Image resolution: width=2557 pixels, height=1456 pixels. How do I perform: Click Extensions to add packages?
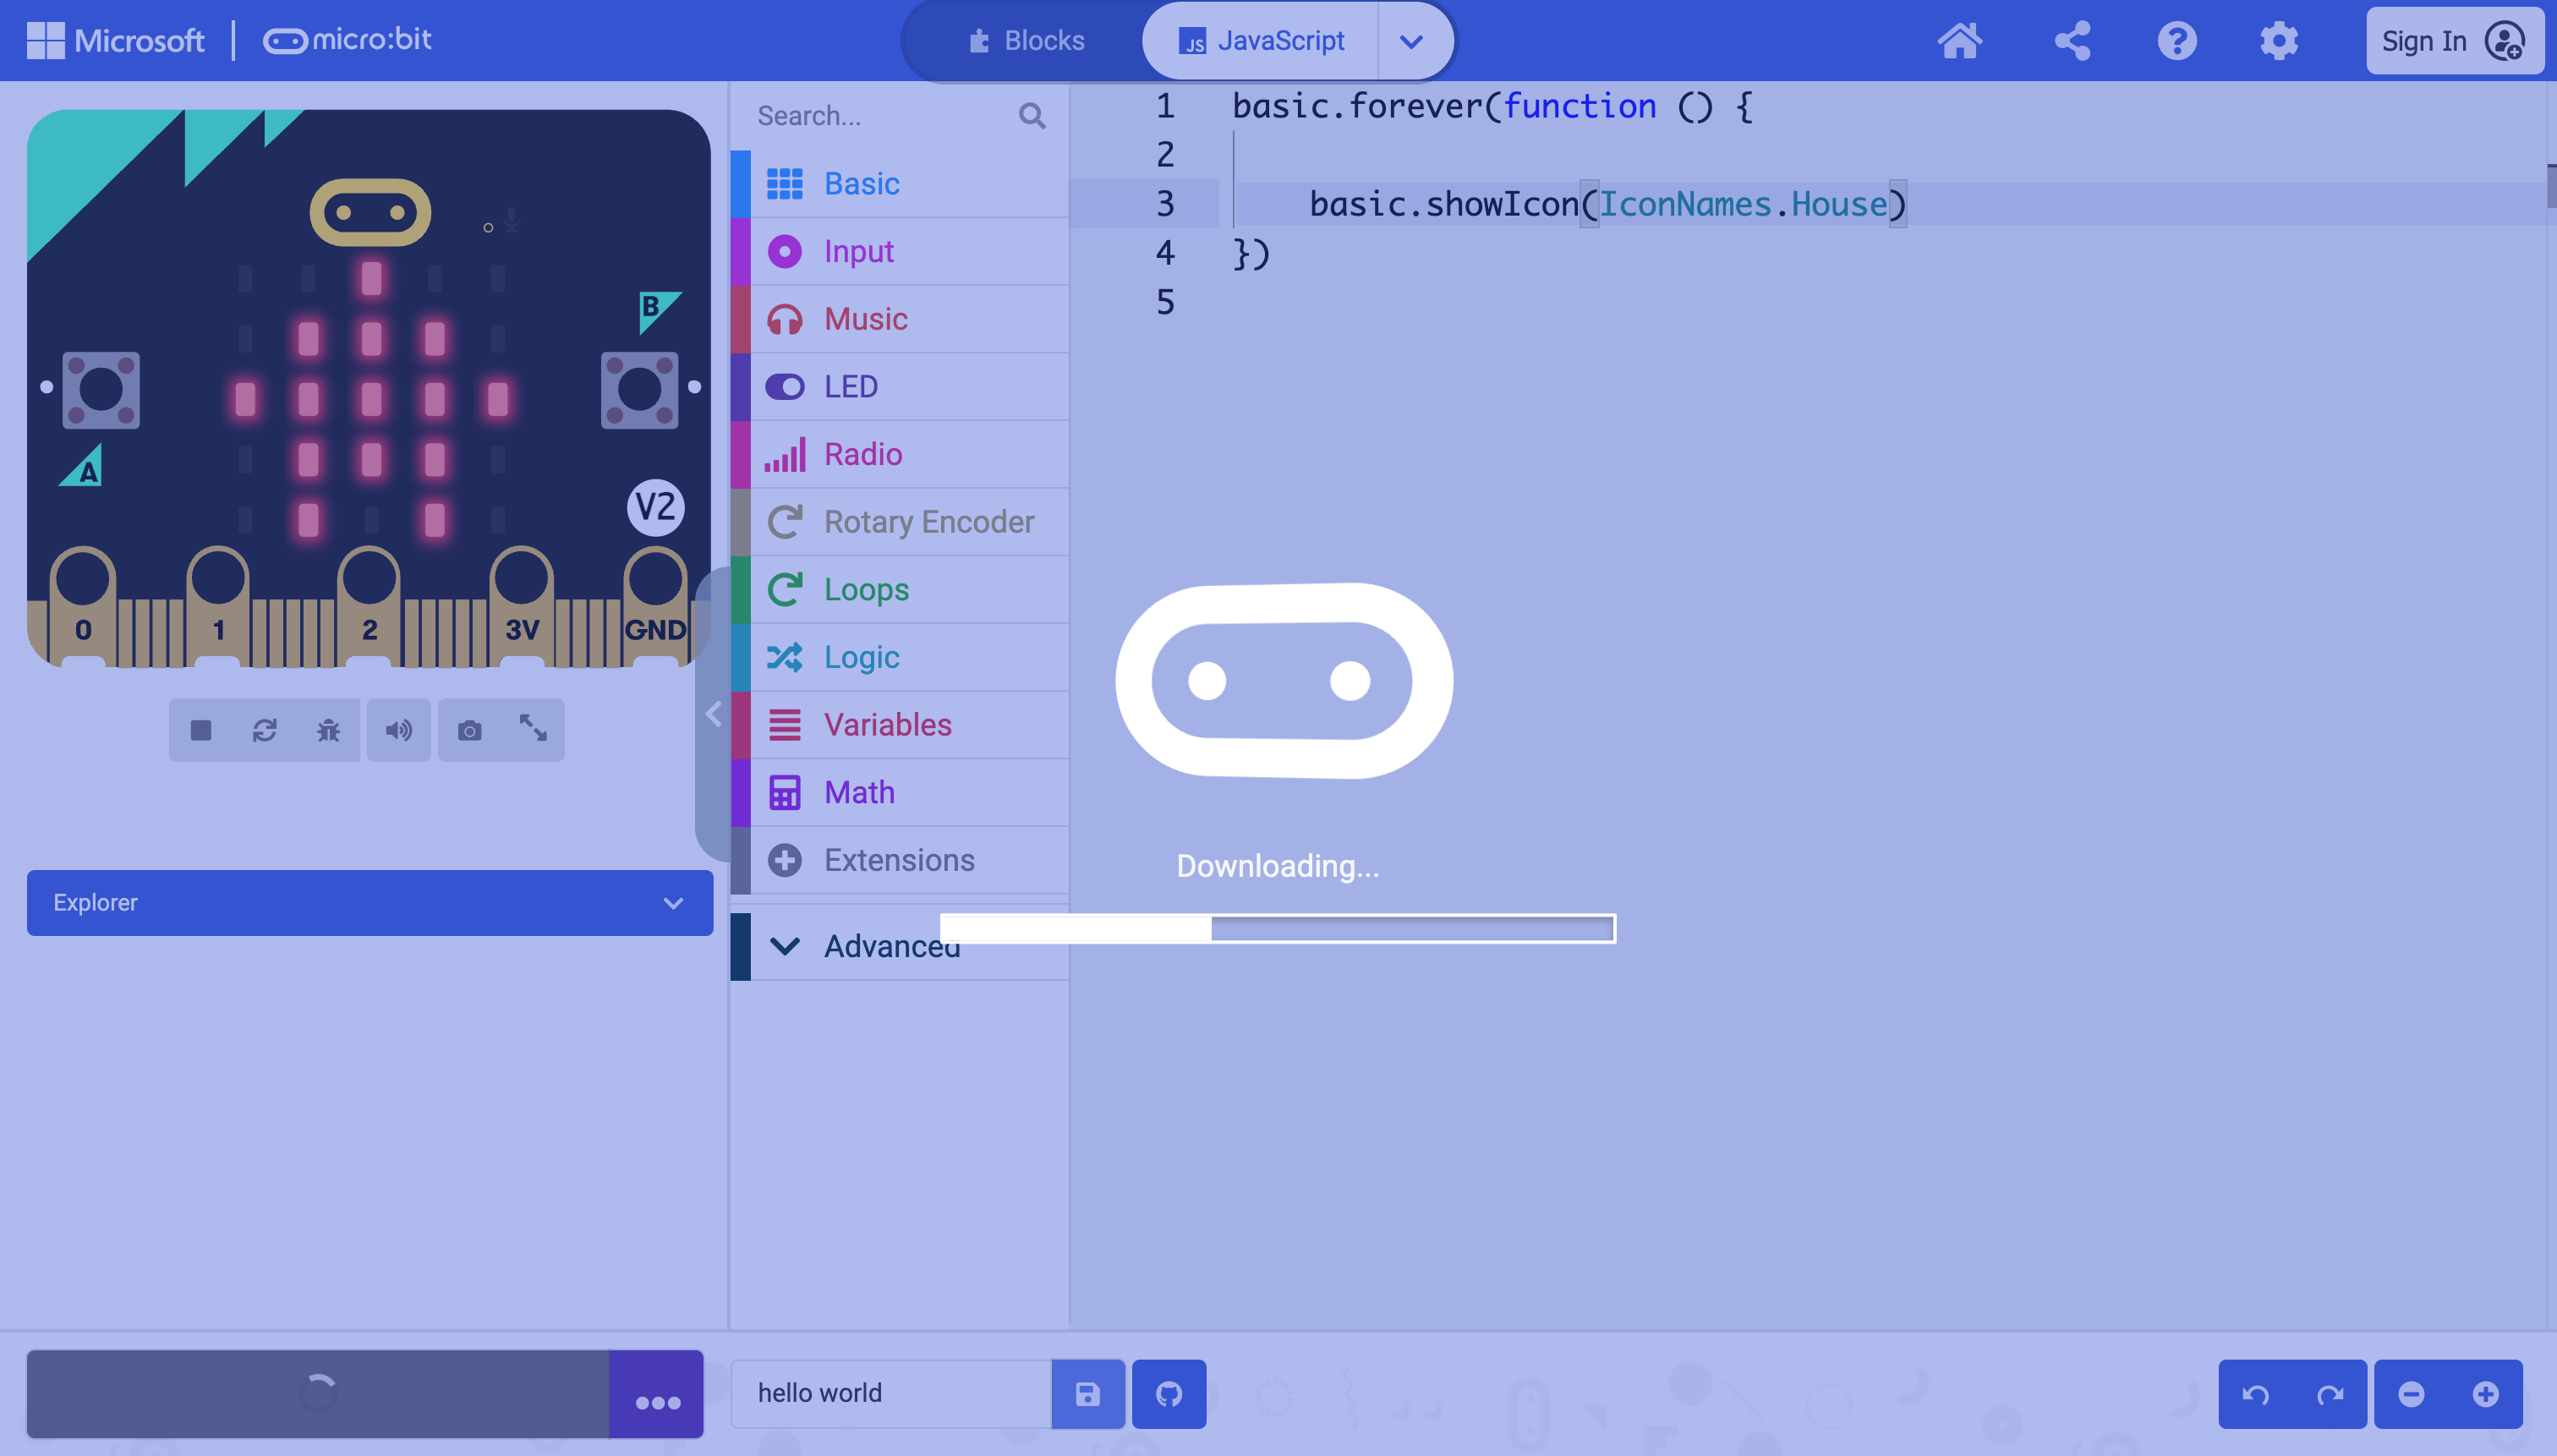click(900, 860)
